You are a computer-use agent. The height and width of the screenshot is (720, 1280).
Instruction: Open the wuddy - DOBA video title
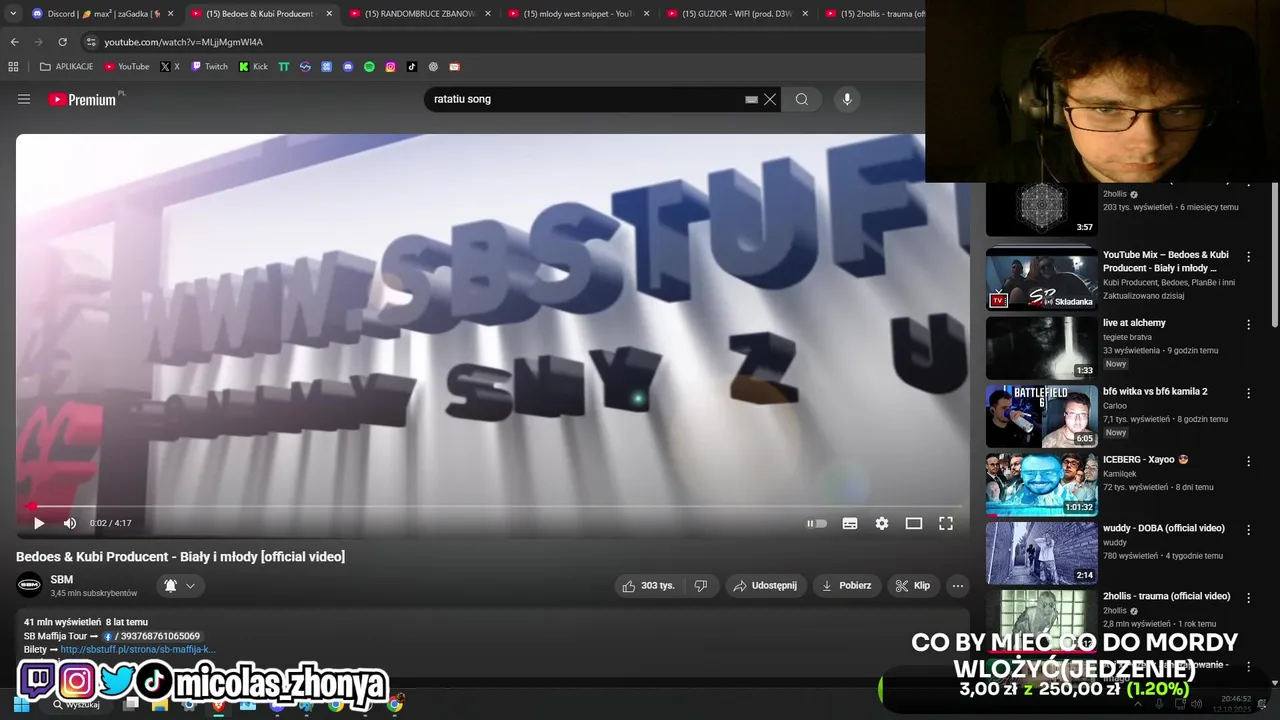tap(1164, 528)
